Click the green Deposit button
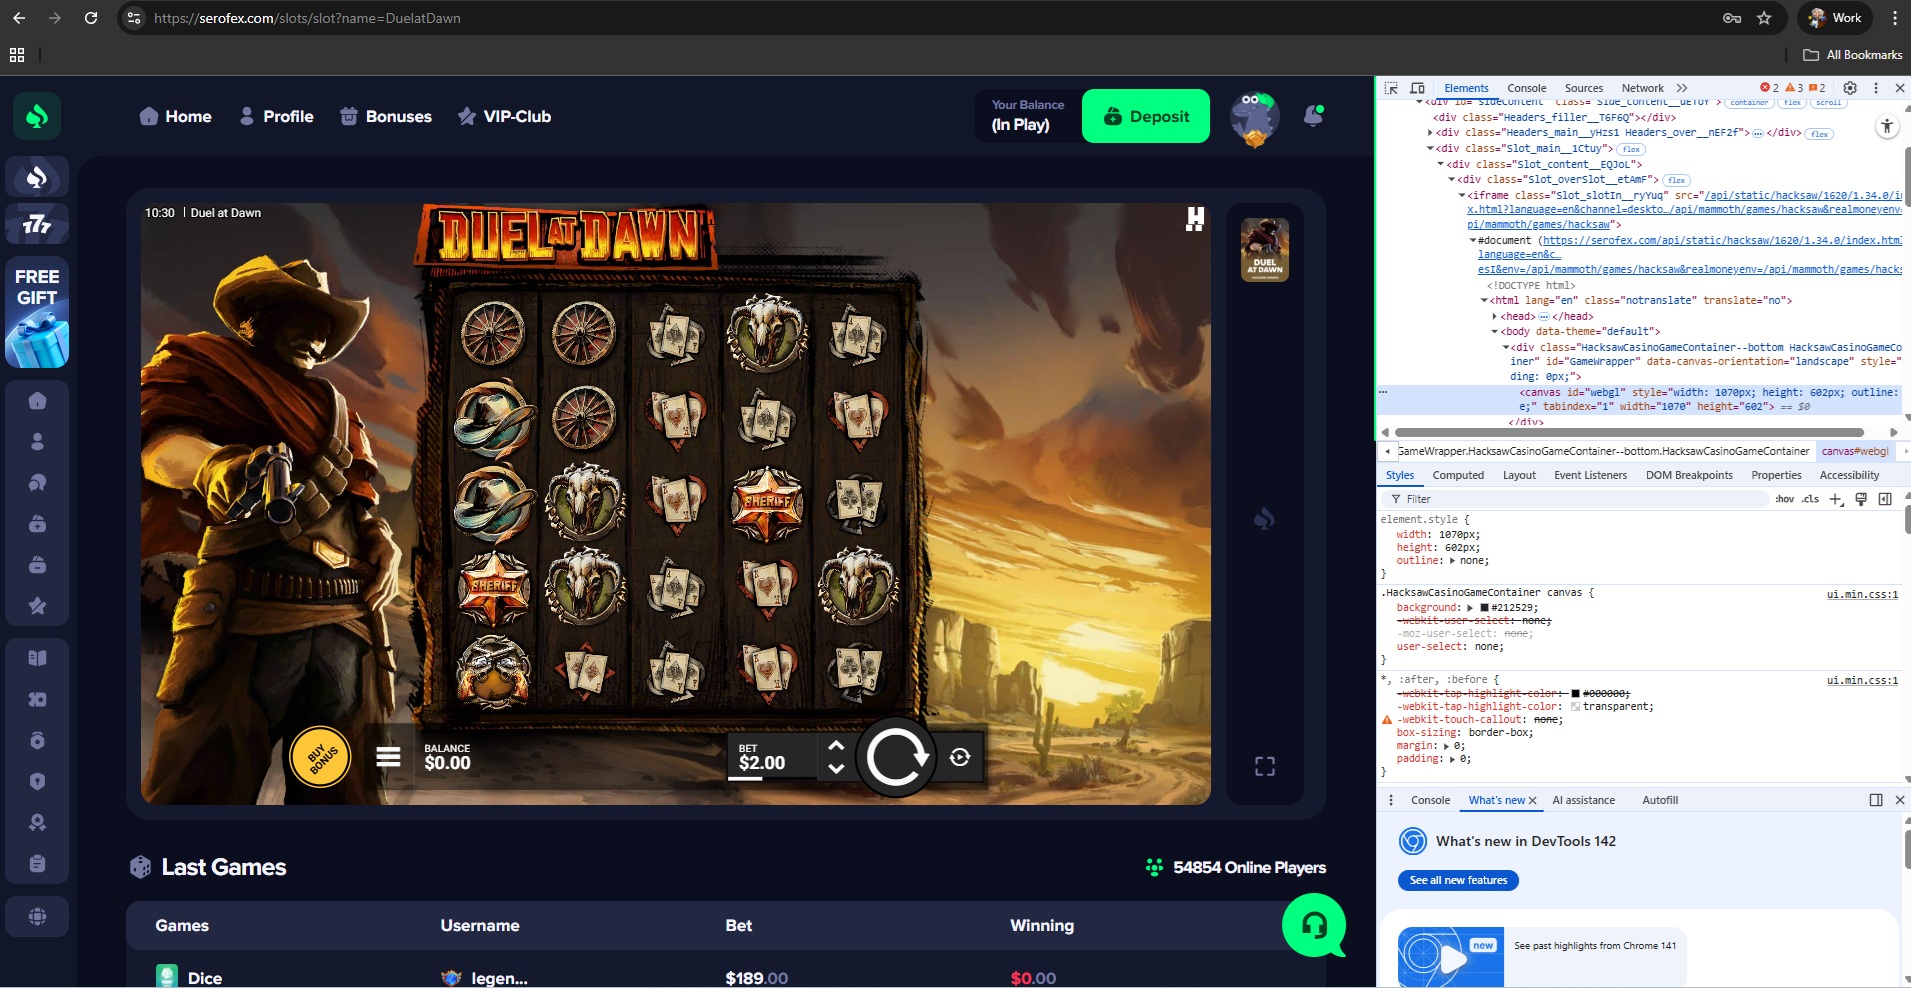 coord(1146,116)
